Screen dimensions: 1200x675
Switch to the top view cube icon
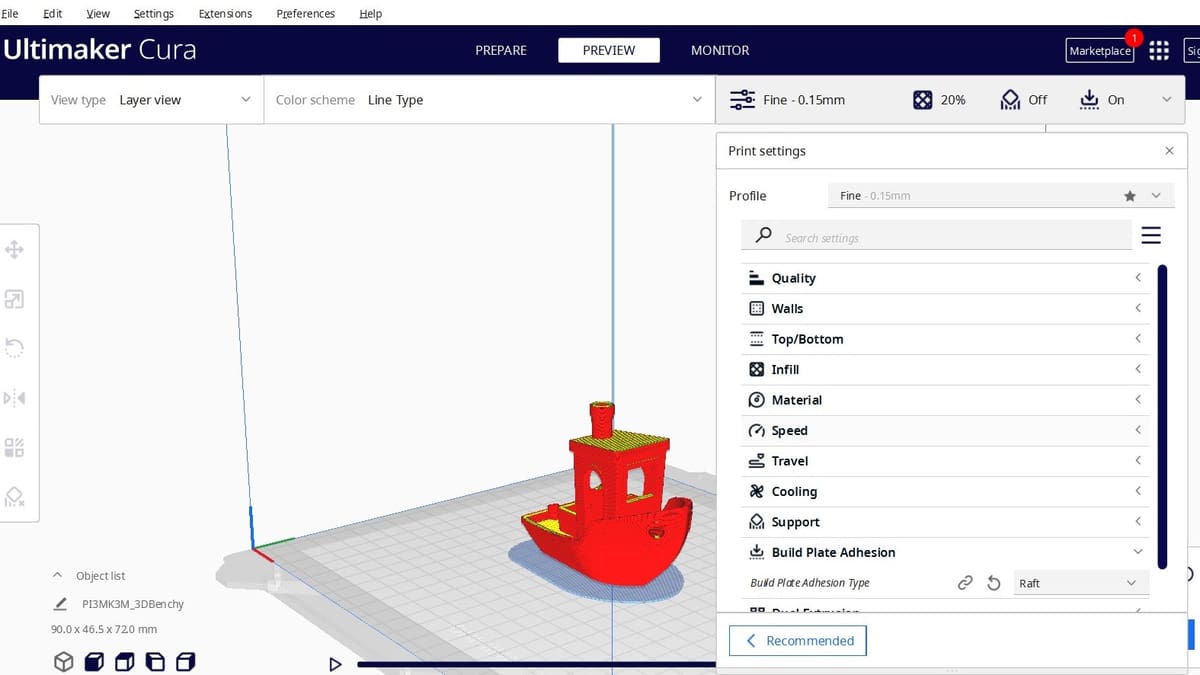tap(125, 662)
